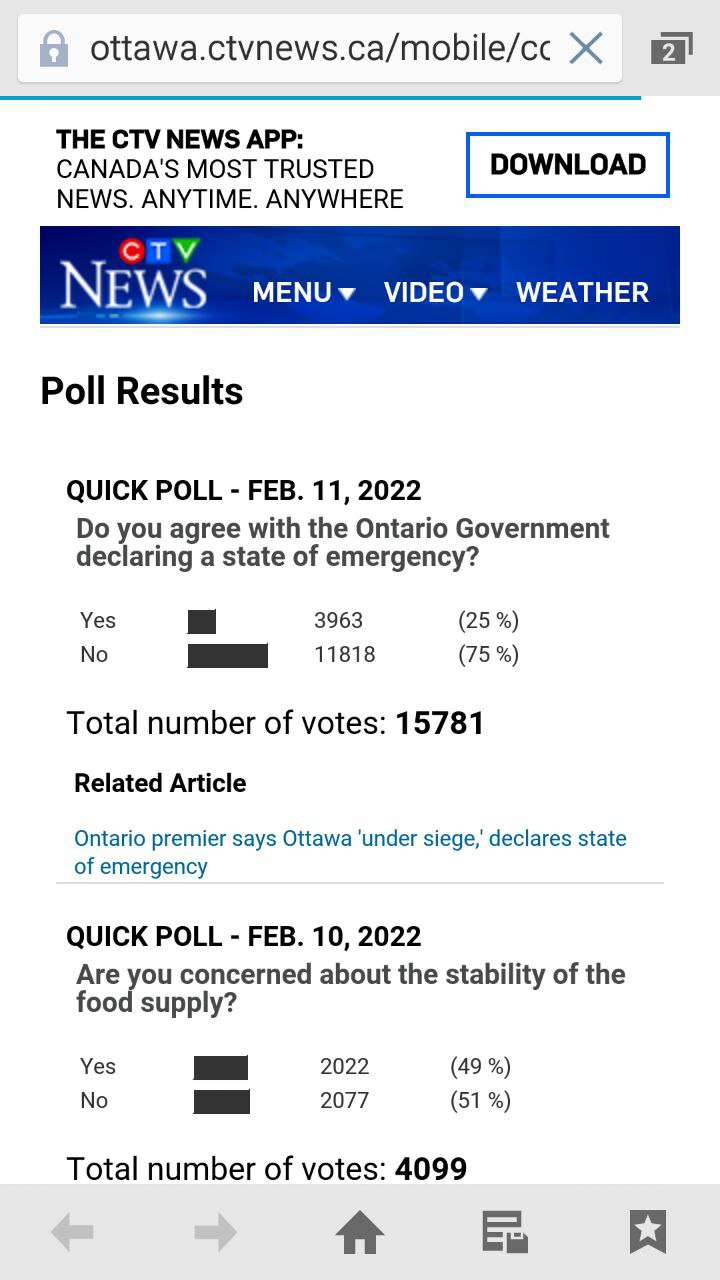Clear the URL with the X icon

coord(586,48)
